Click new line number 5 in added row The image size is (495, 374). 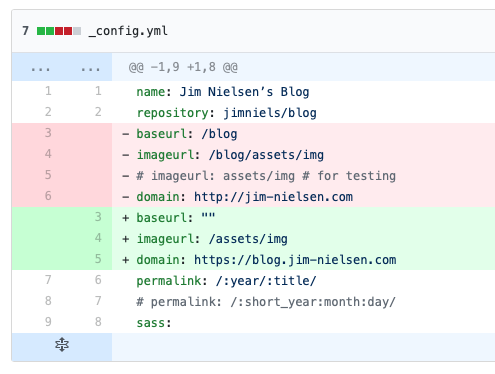point(98,259)
